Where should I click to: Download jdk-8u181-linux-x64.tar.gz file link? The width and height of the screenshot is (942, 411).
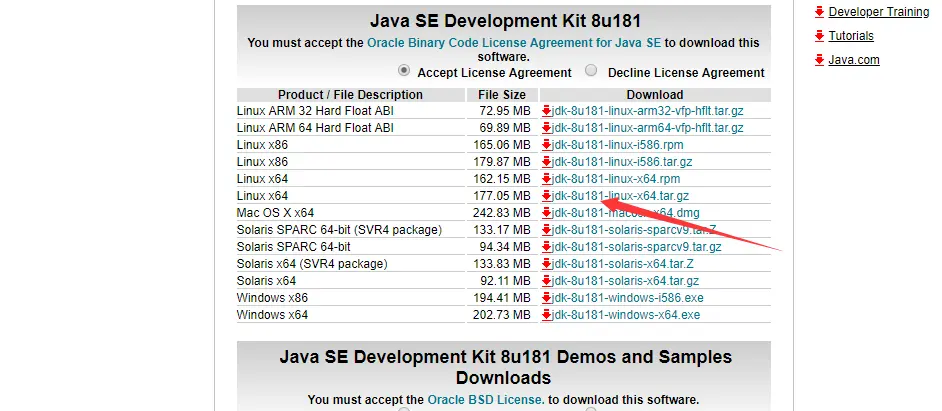click(620, 196)
